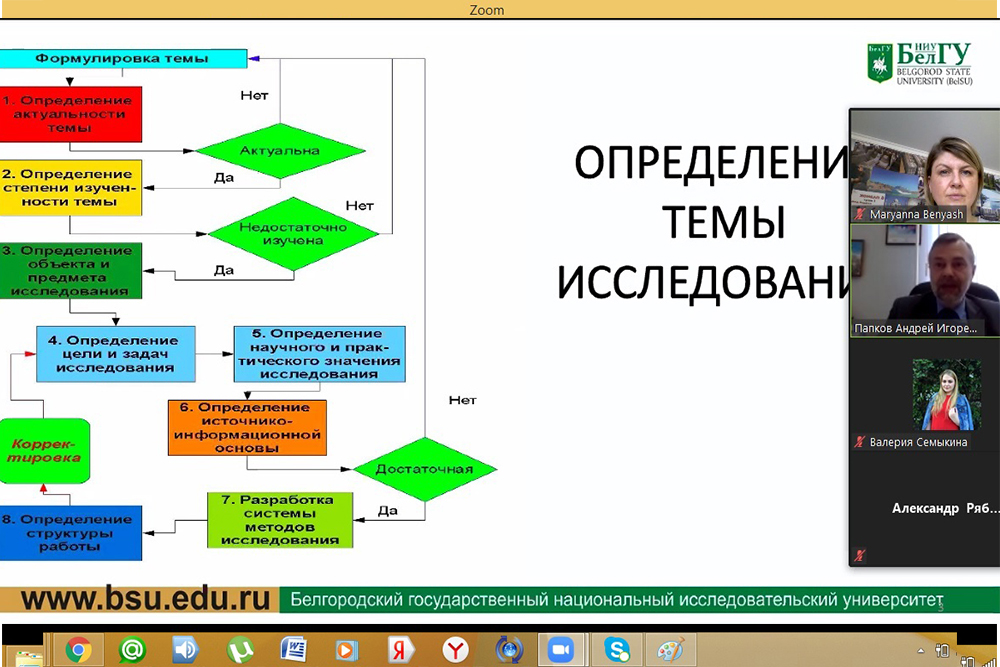The image size is (1000, 667).
Task: Open Google Chrome from the taskbar
Action: tap(80, 650)
